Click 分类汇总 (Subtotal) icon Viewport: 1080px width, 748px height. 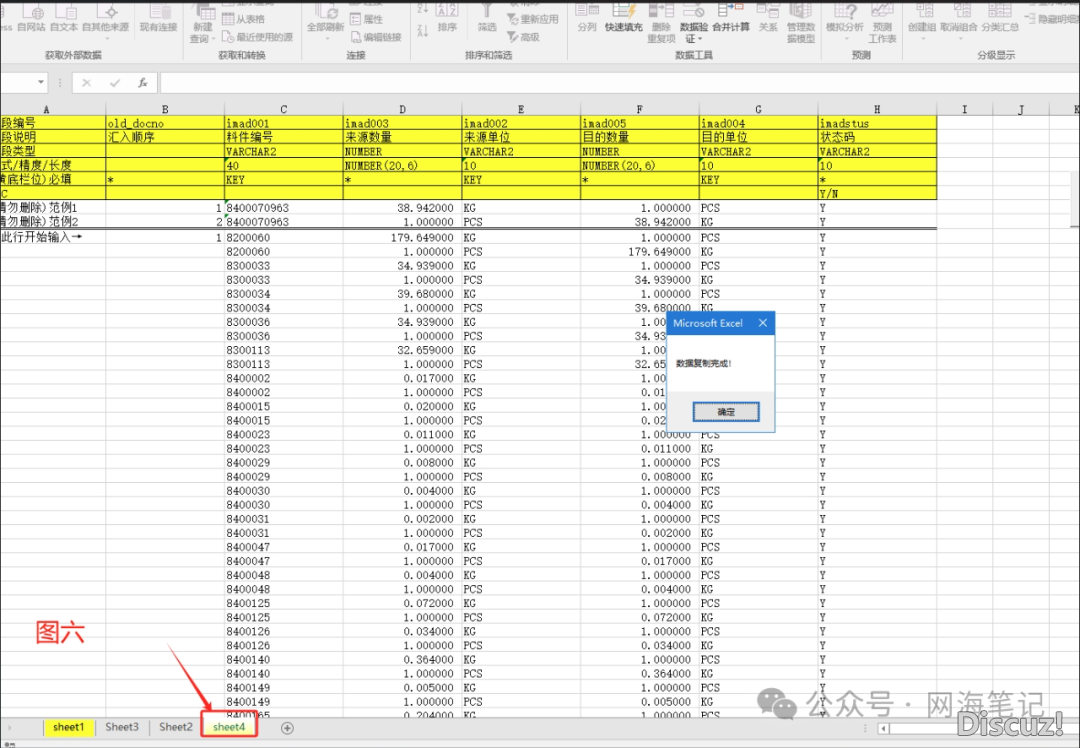point(1000,19)
